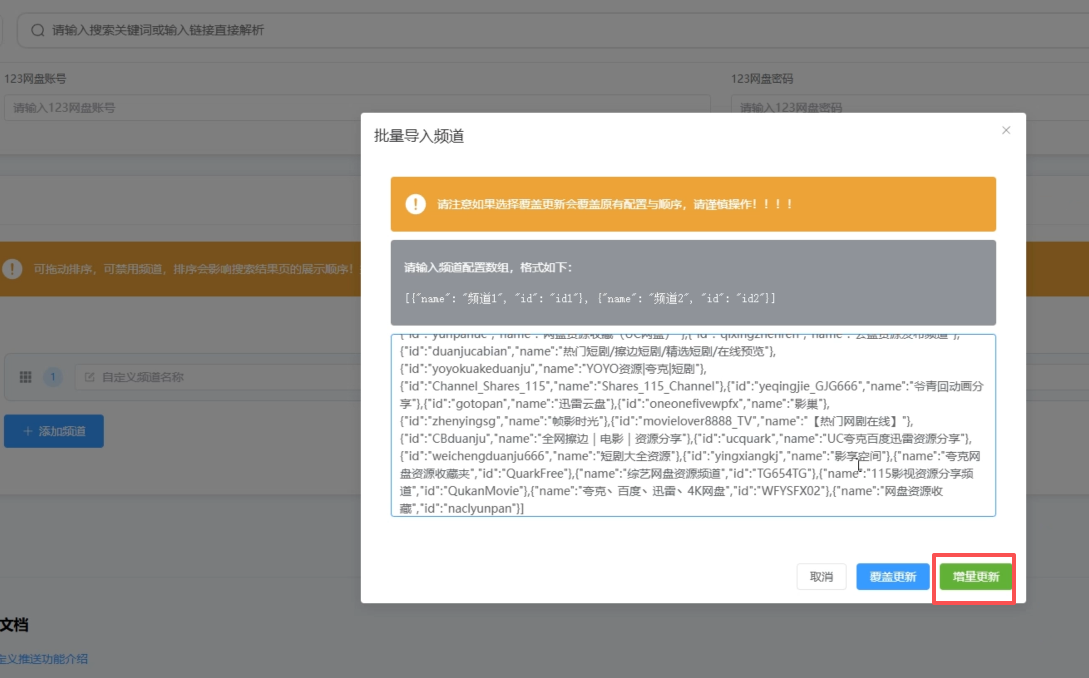
Task: Click the 自定义频道名称 input field
Action: point(220,377)
